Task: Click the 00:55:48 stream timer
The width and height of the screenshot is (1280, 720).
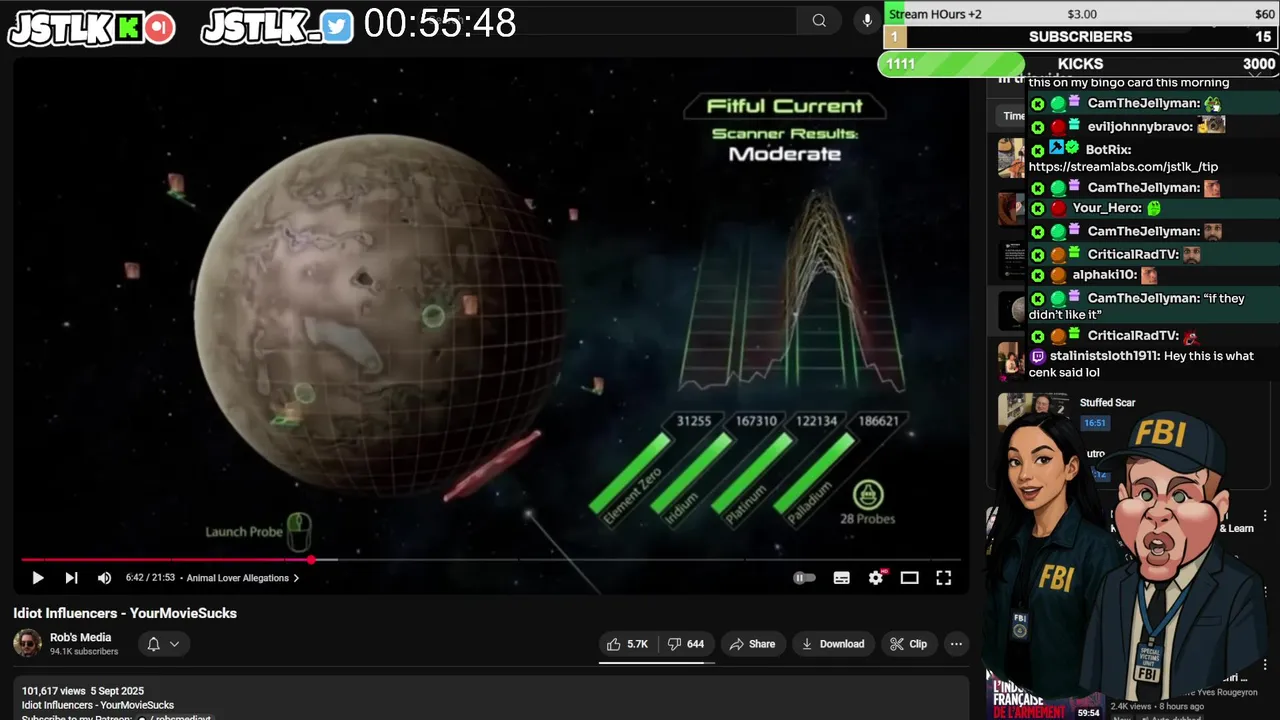Action: pos(440,23)
